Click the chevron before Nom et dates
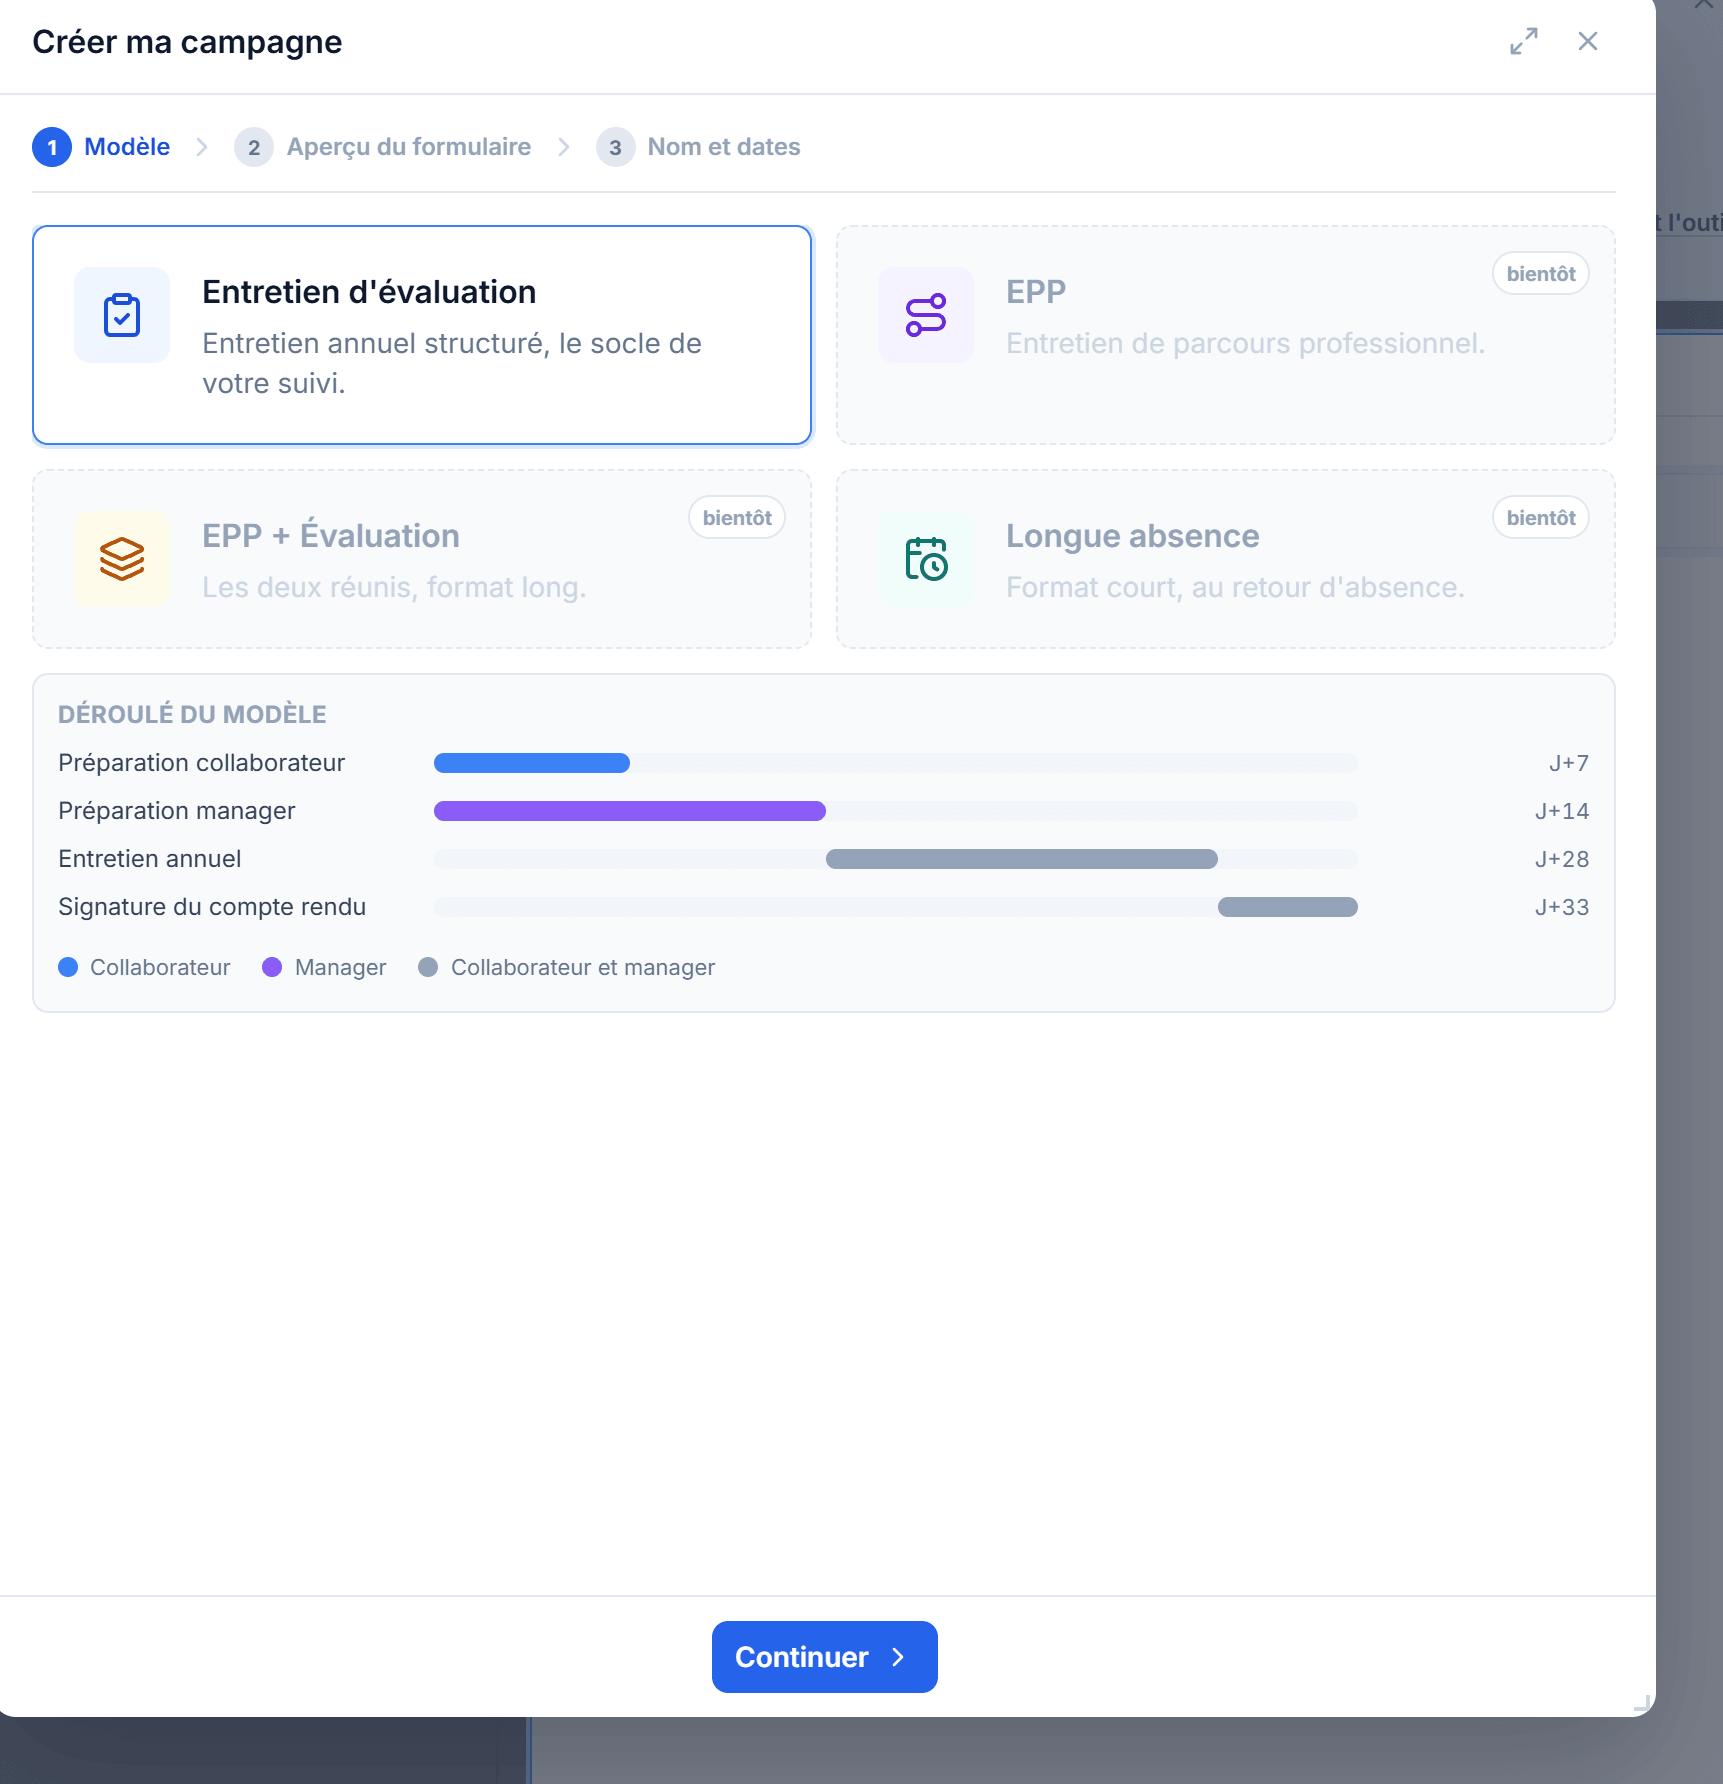This screenshot has height=1784, width=1723. 564,147
